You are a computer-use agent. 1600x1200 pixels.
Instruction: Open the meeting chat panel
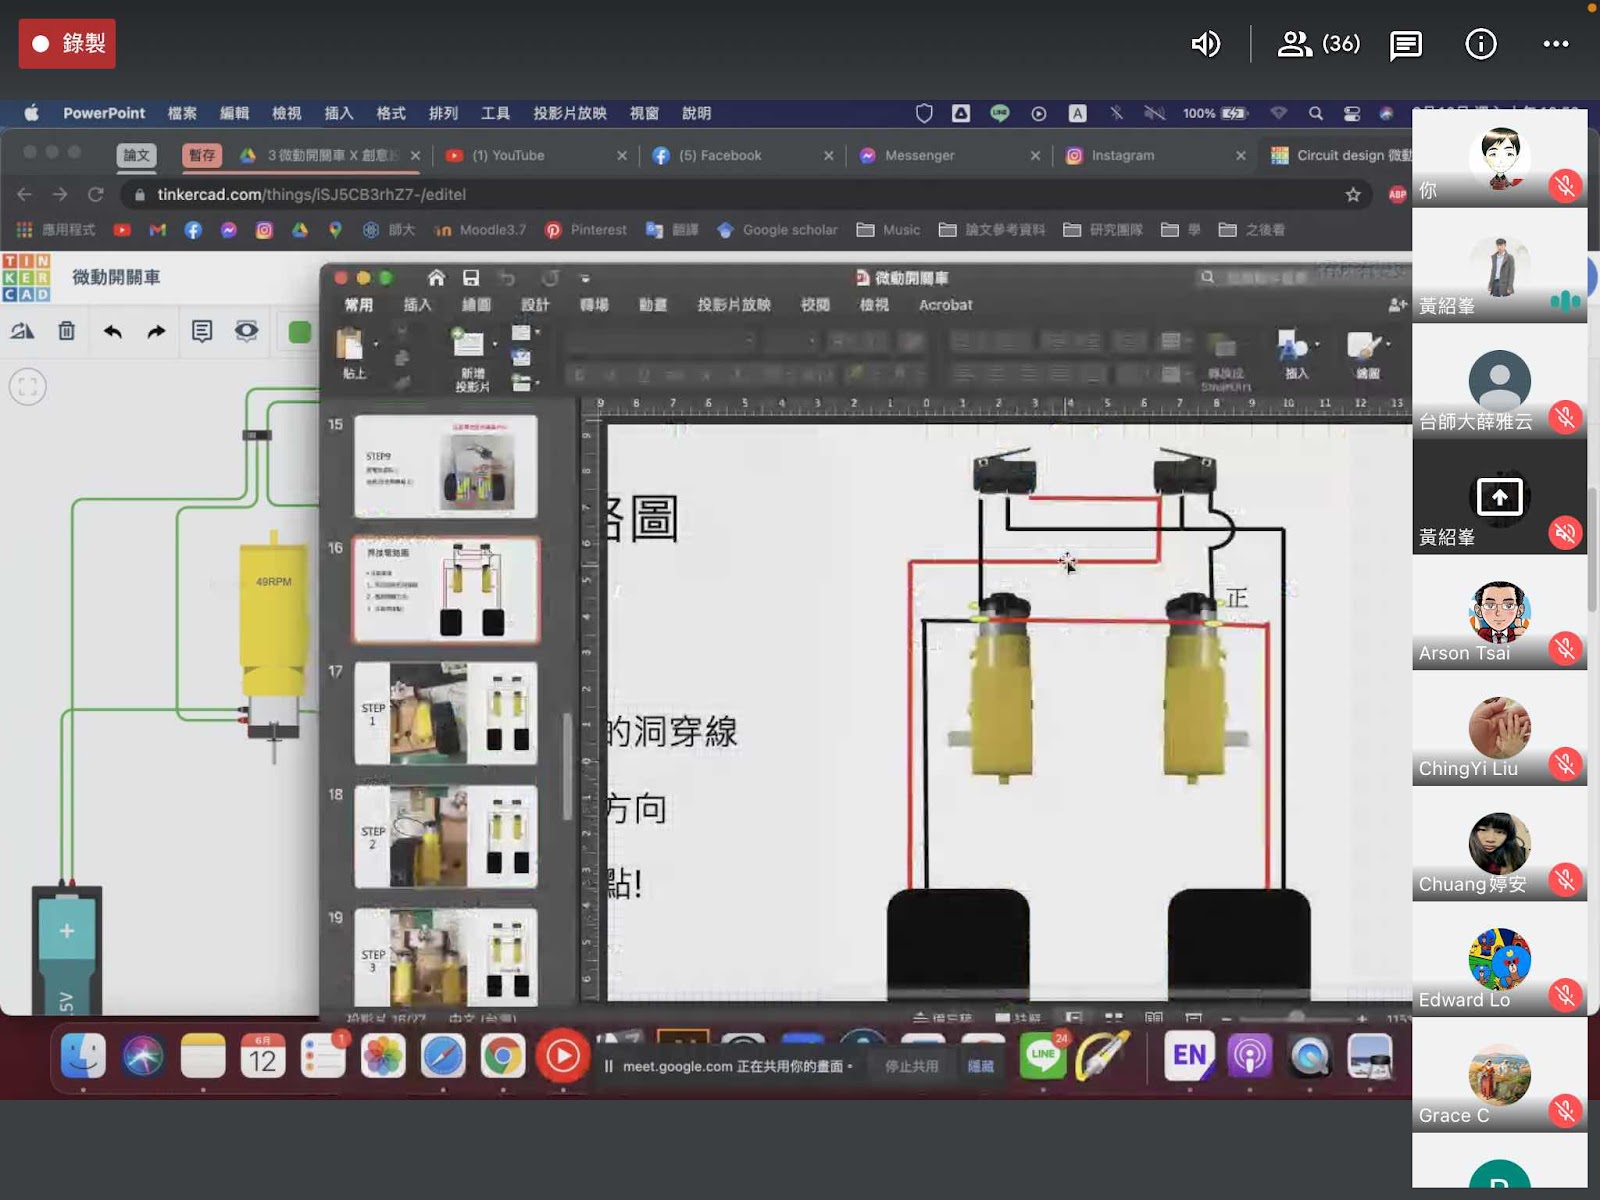1406,44
